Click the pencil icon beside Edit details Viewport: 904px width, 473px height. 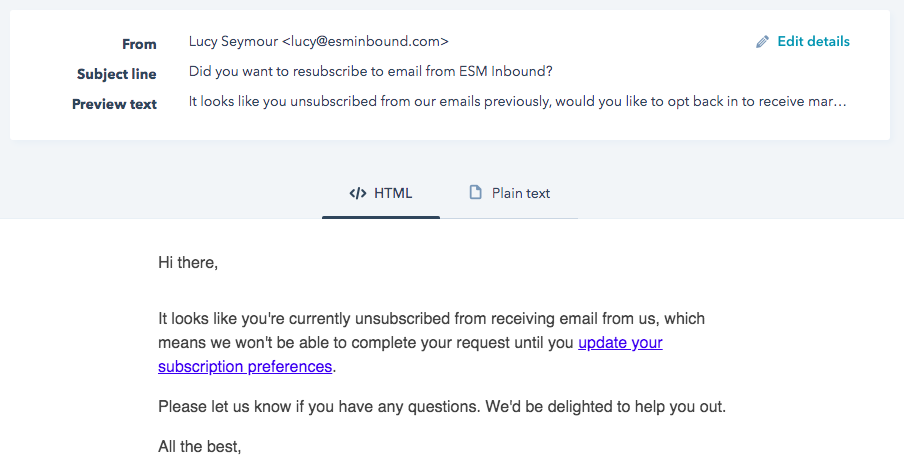763,42
